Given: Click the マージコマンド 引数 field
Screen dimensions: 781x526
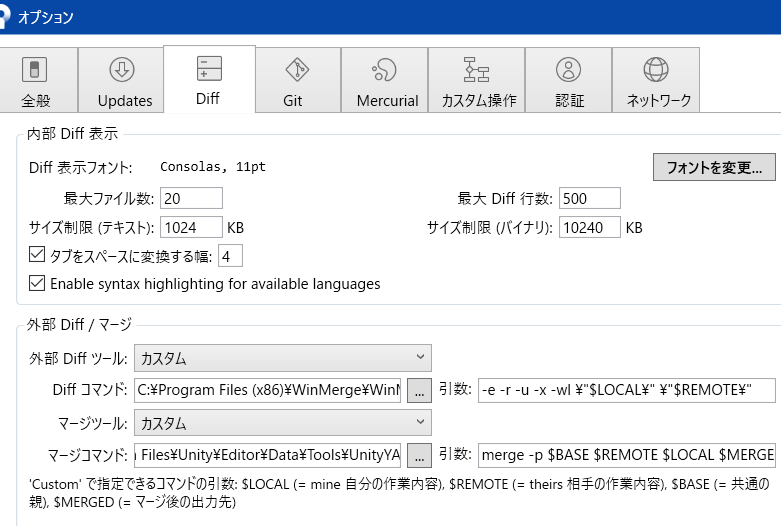Looking at the screenshot, I should 627,455.
